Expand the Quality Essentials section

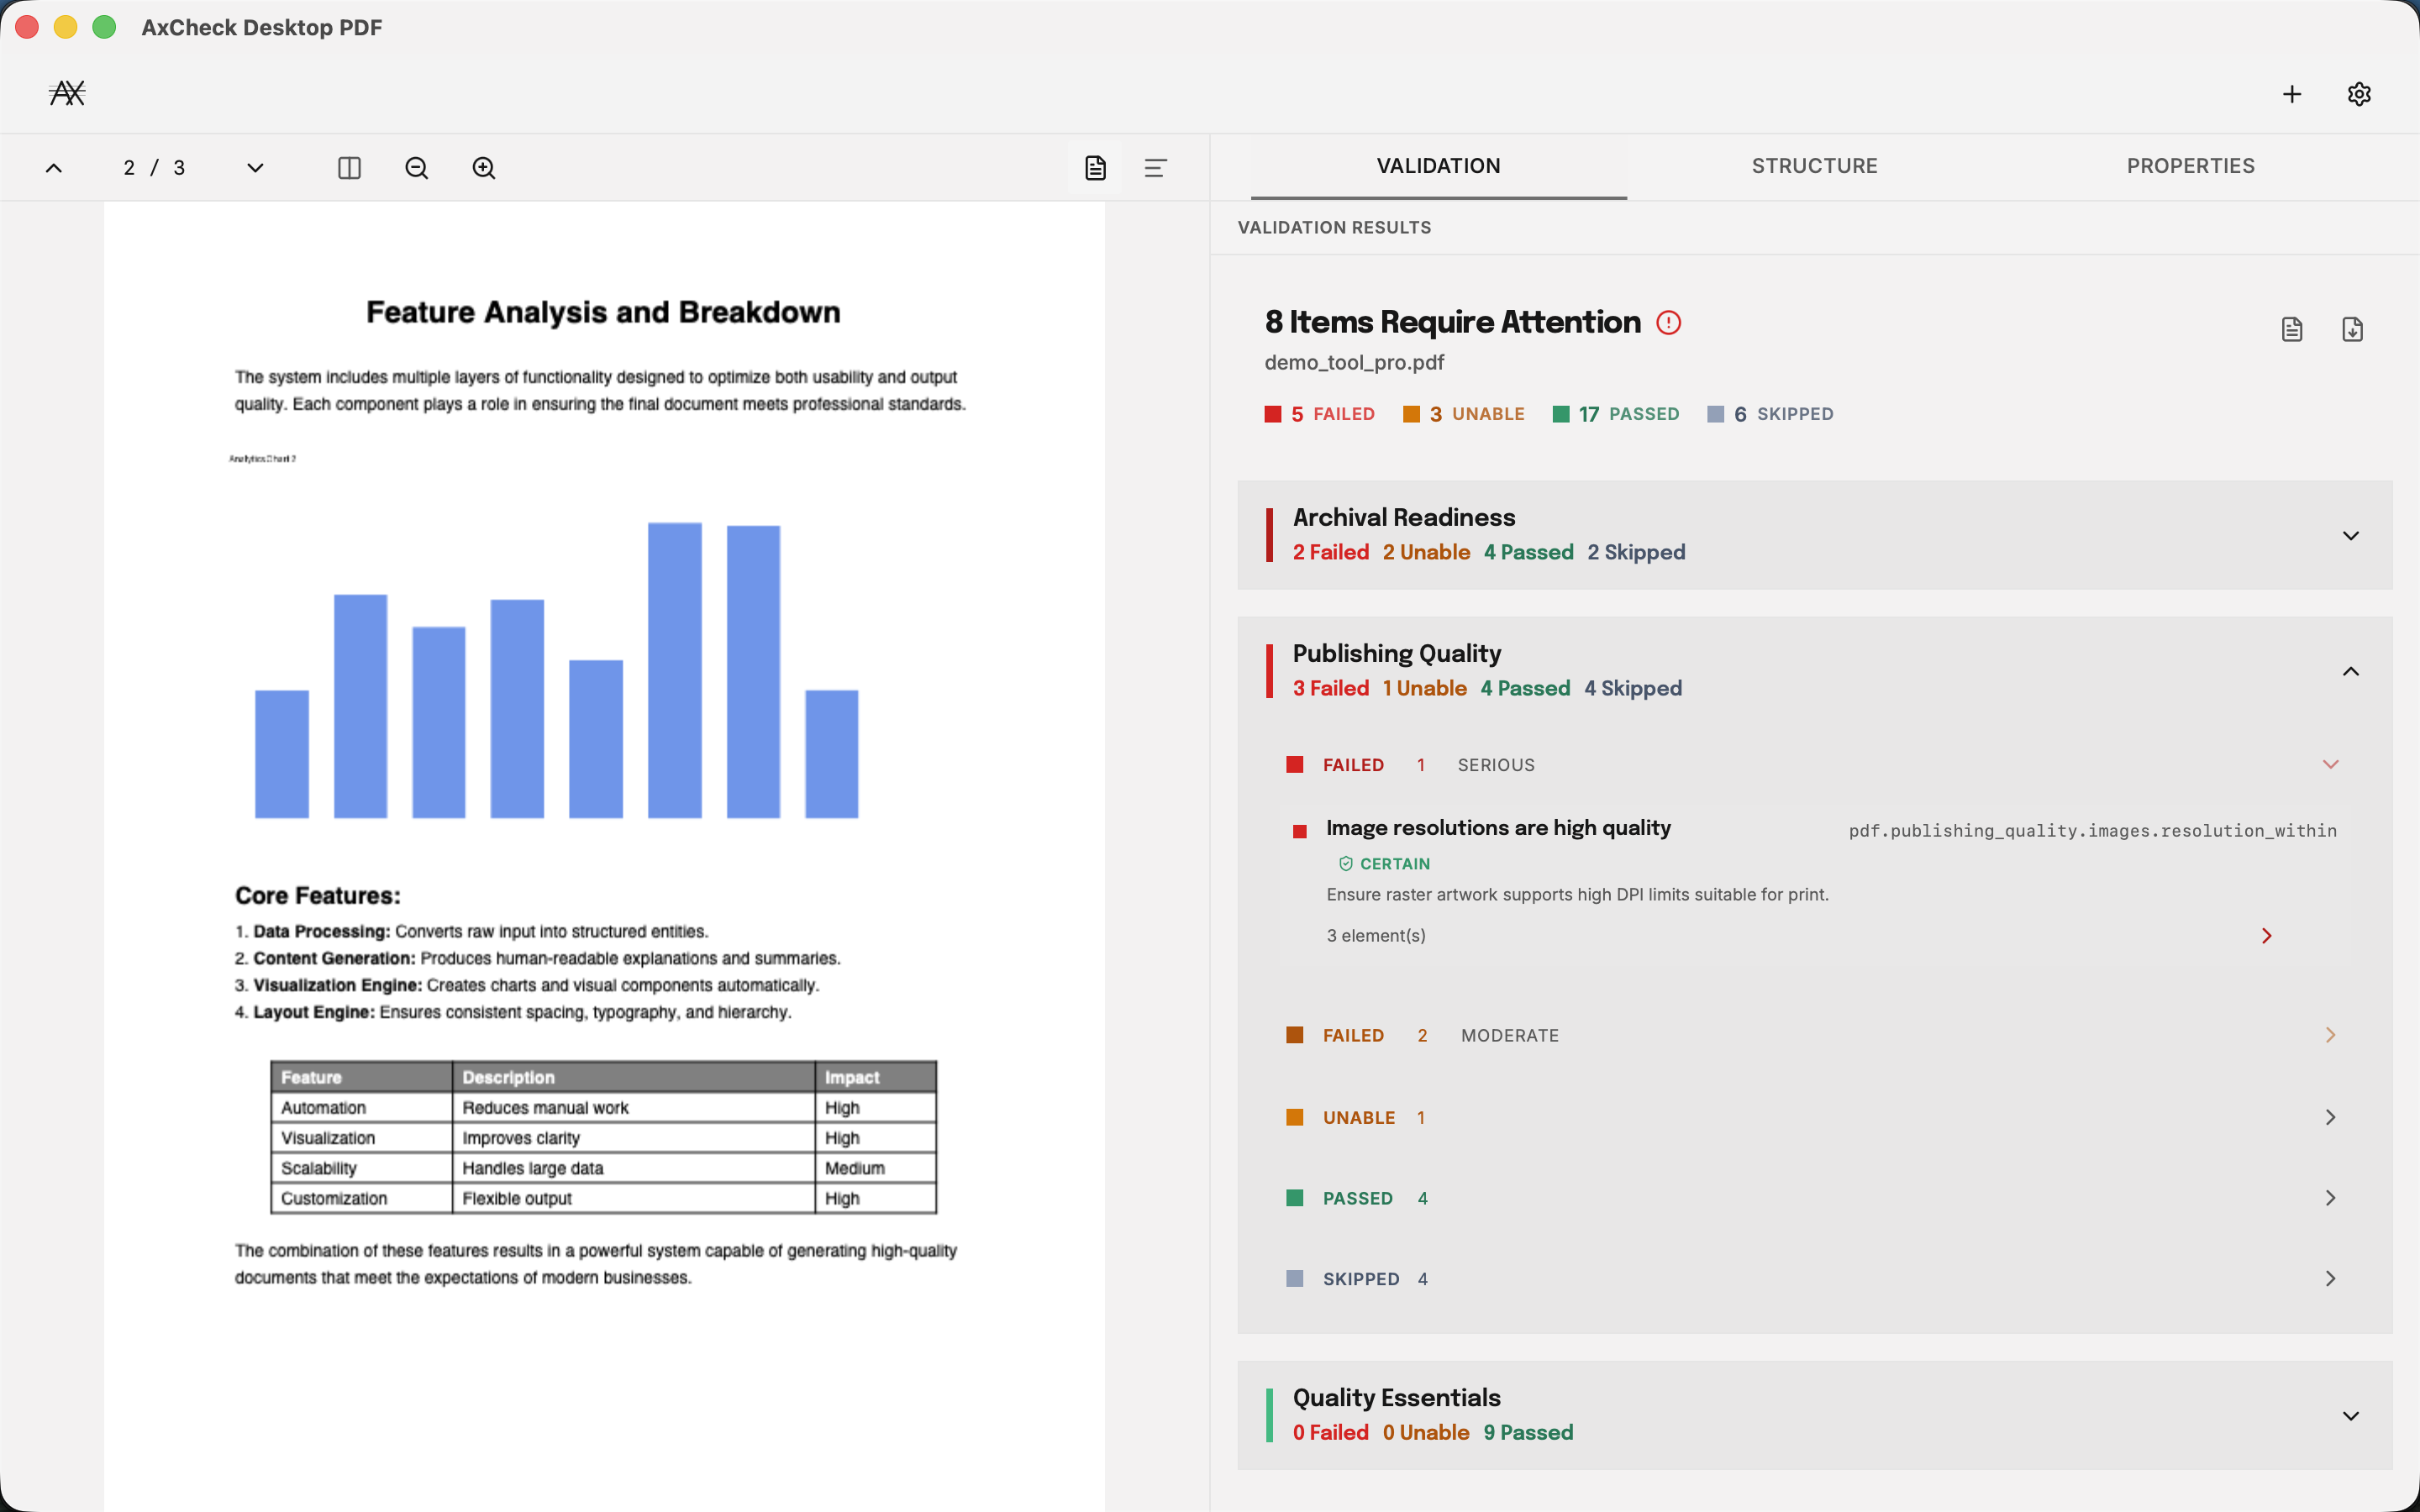click(x=2351, y=1414)
